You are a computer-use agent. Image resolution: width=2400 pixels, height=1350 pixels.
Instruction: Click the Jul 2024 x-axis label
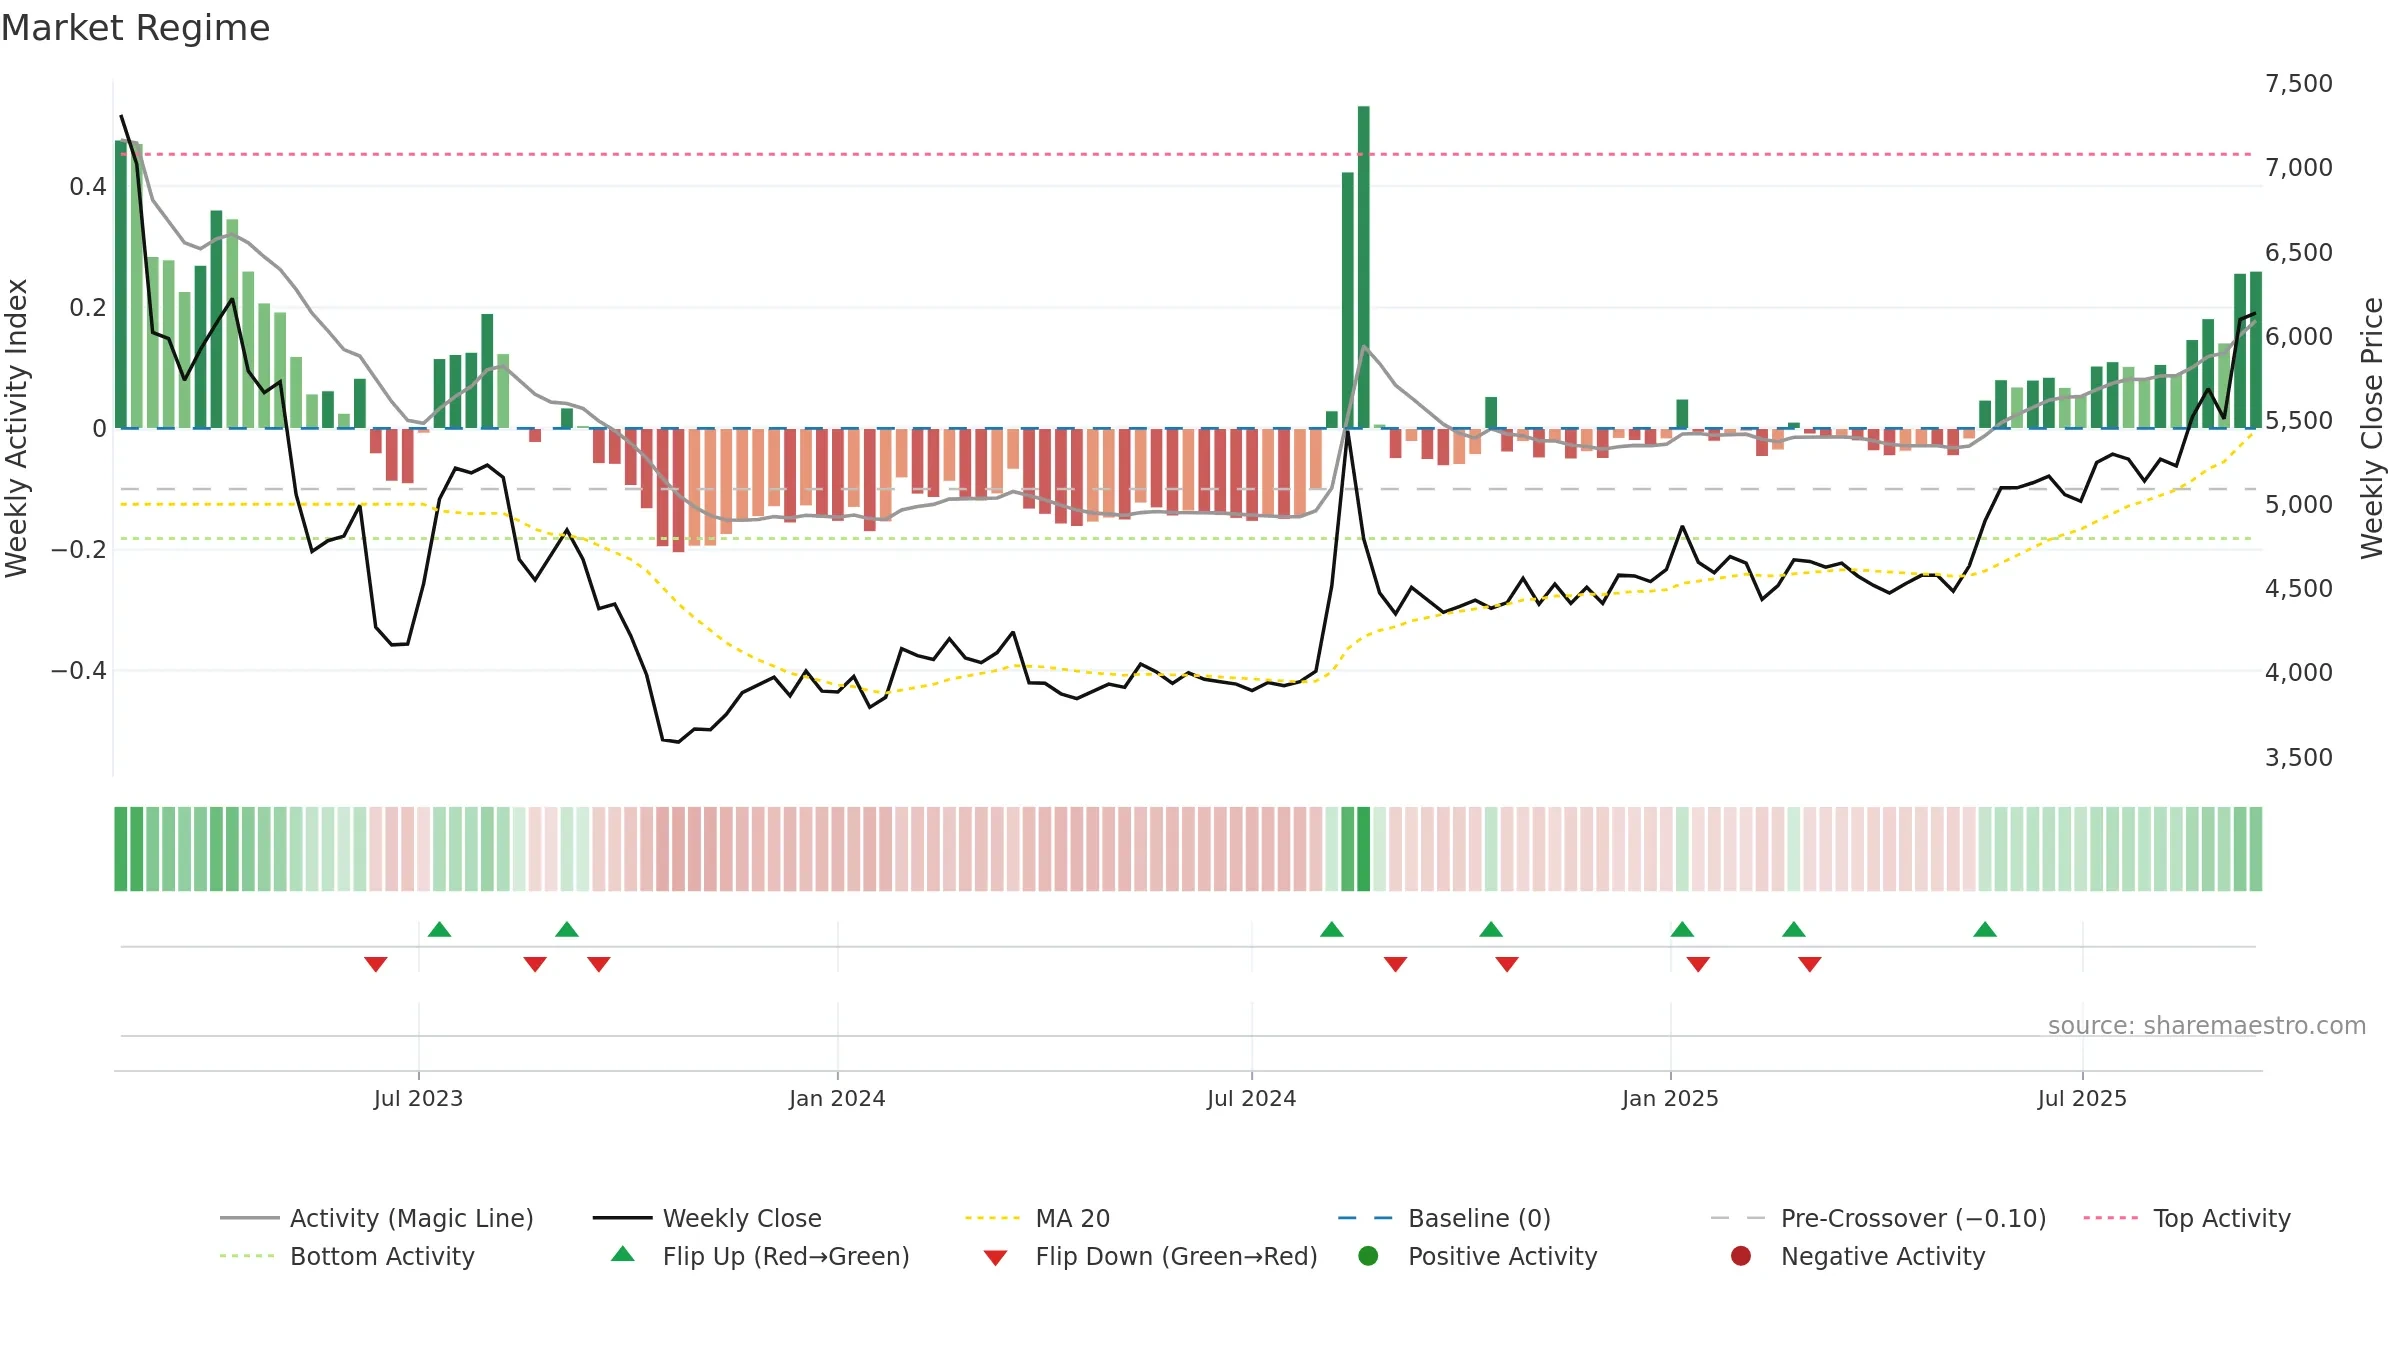pyautogui.click(x=1251, y=1099)
